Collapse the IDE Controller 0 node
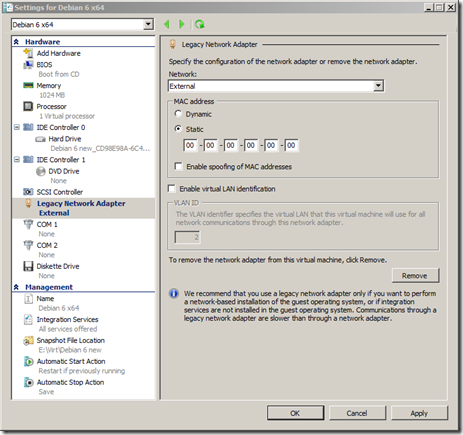463x435 pixels. (x=17, y=127)
